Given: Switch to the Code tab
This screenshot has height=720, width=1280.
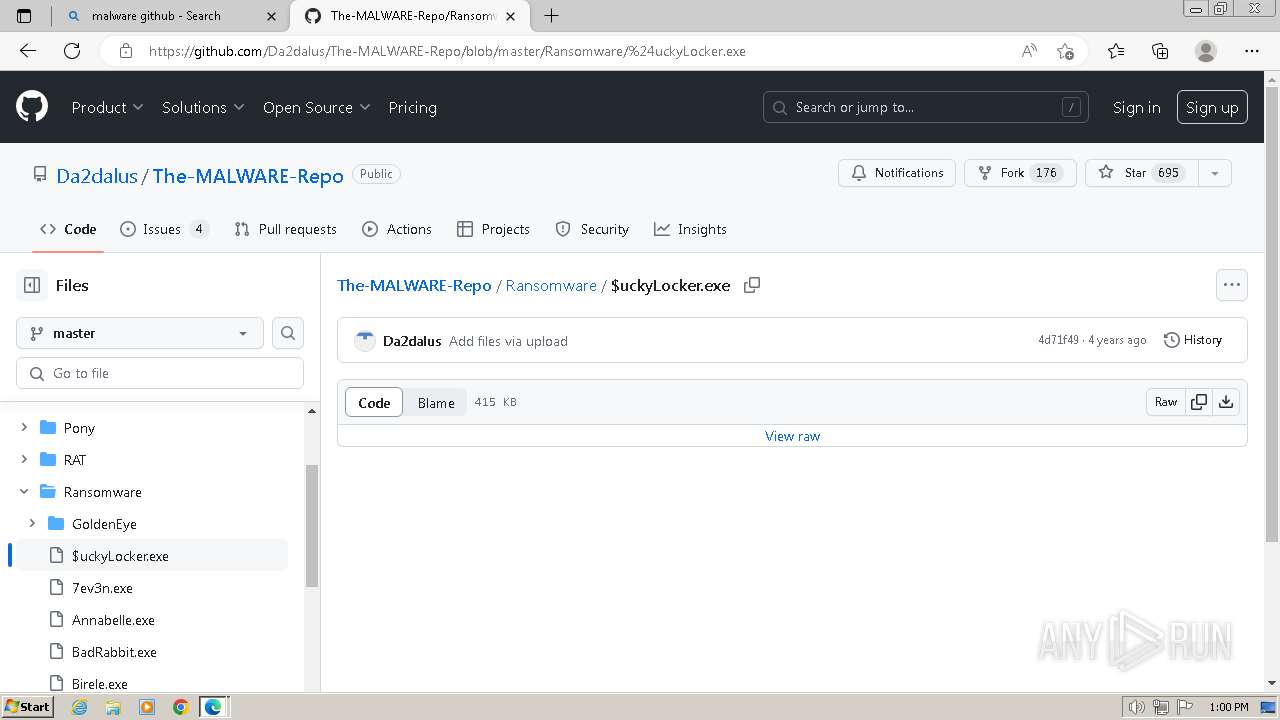Looking at the screenshot, I should [x=68, y=229].
